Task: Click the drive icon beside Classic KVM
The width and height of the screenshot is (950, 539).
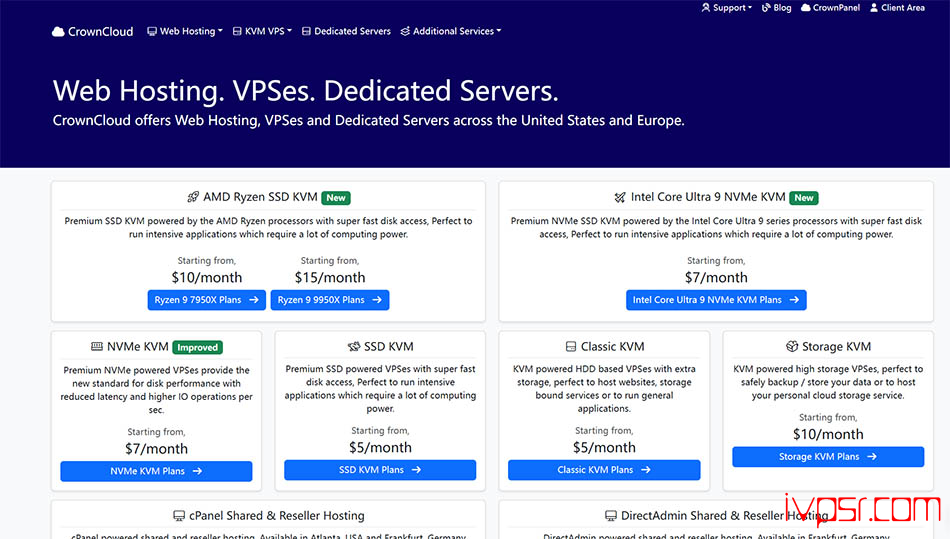Action: 571,346
